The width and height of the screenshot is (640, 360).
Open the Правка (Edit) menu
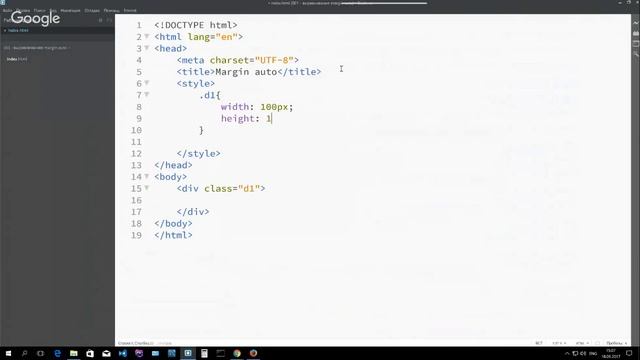23,10
